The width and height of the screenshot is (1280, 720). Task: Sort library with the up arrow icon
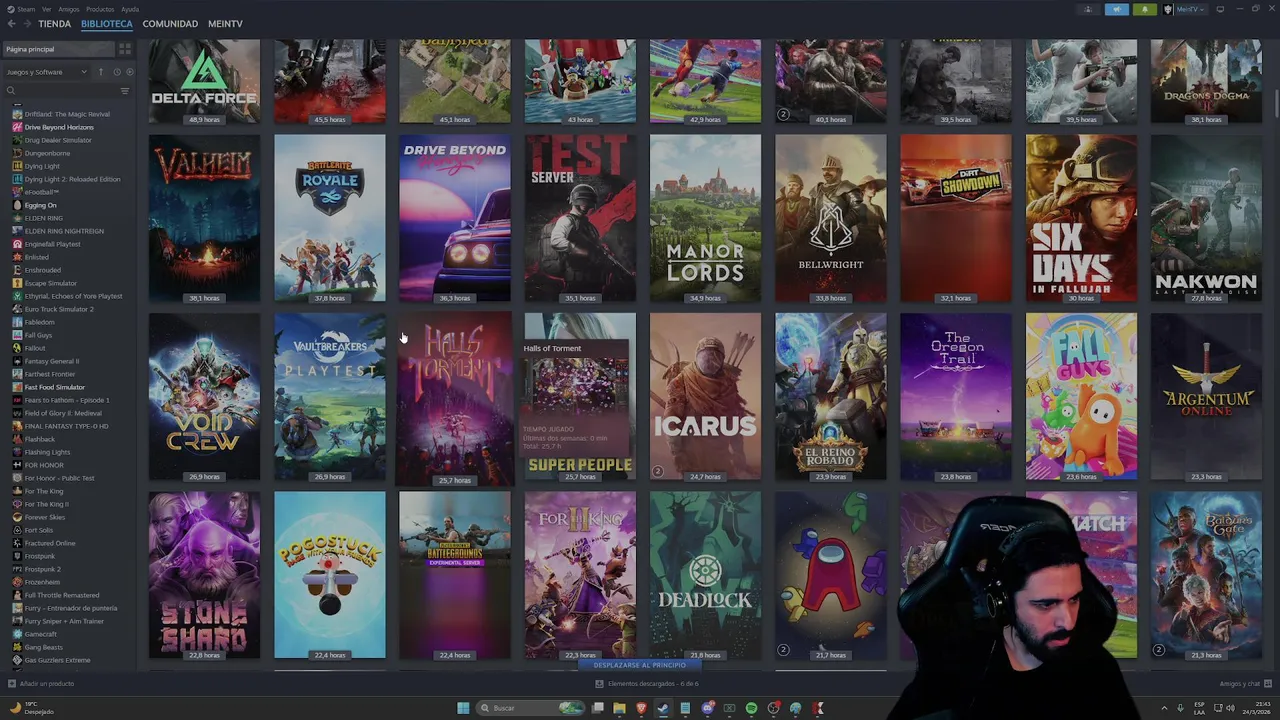pos(100,72)
